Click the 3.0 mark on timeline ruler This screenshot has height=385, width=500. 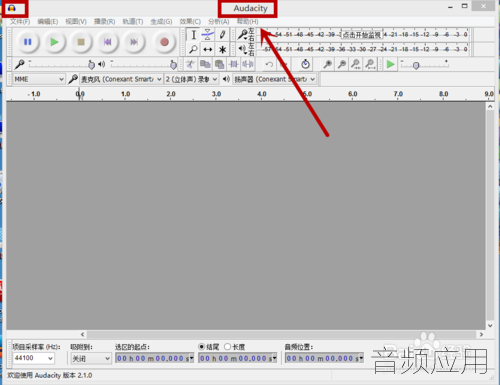[216, 94]
